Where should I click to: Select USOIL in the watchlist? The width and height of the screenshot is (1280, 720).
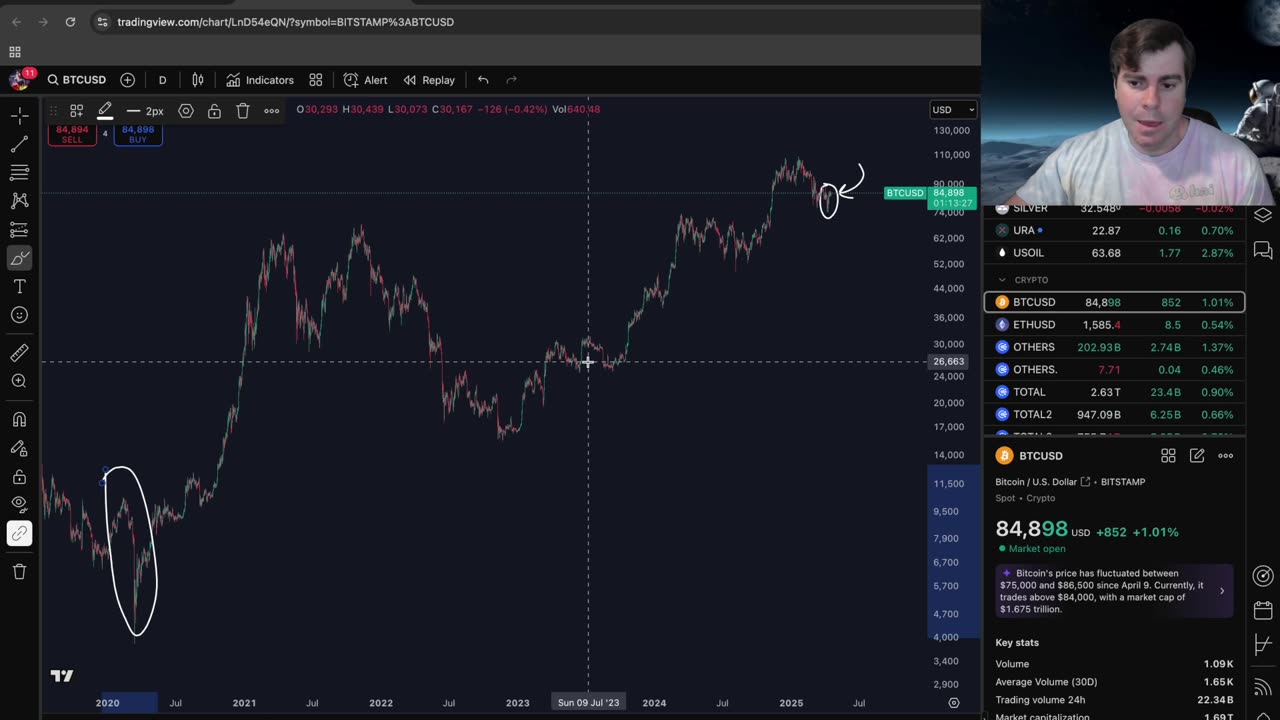click(1114, 253)
